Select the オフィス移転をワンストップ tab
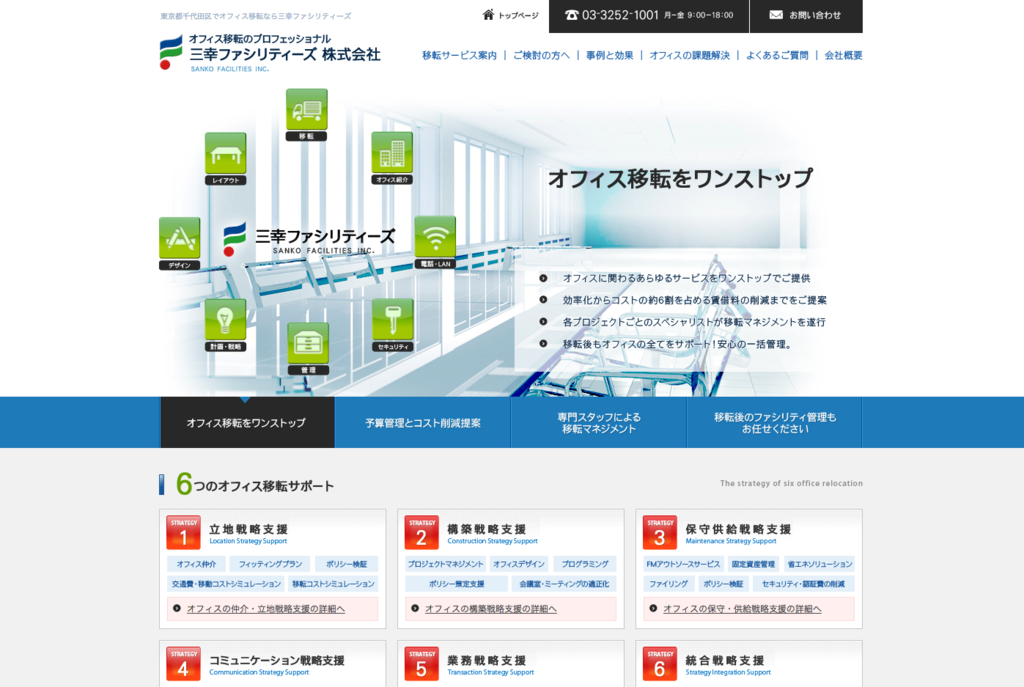This screenshot has width=1024, height=687. tap(248, 423)
